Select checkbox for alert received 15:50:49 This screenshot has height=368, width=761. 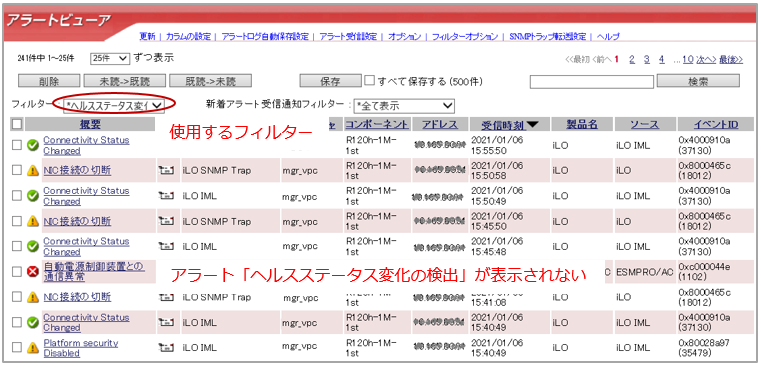pos(17,196)
